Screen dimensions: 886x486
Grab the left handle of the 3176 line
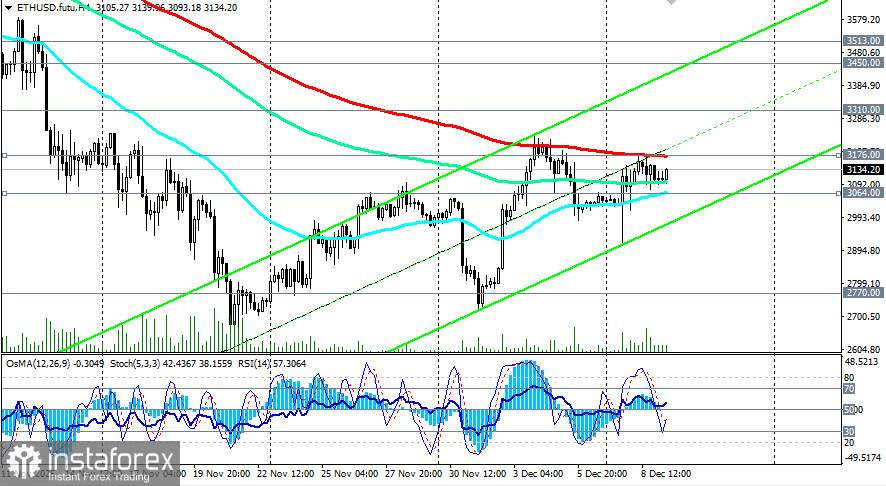5,155
